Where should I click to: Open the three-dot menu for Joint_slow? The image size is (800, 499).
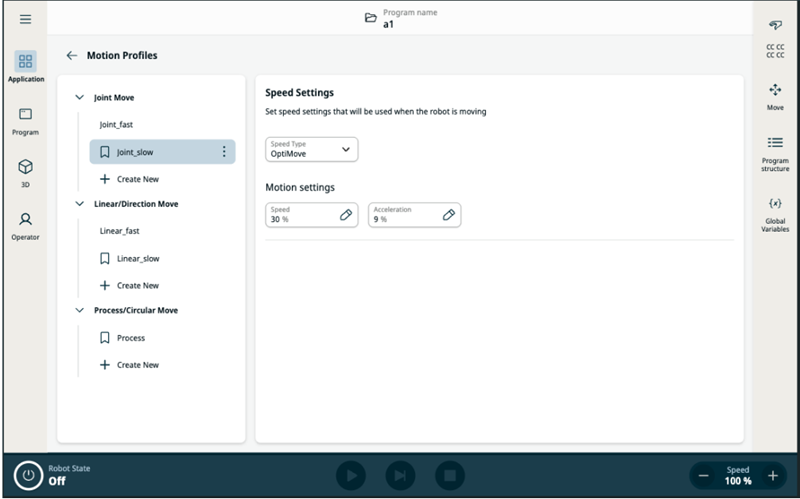click(x=224, y=152)
